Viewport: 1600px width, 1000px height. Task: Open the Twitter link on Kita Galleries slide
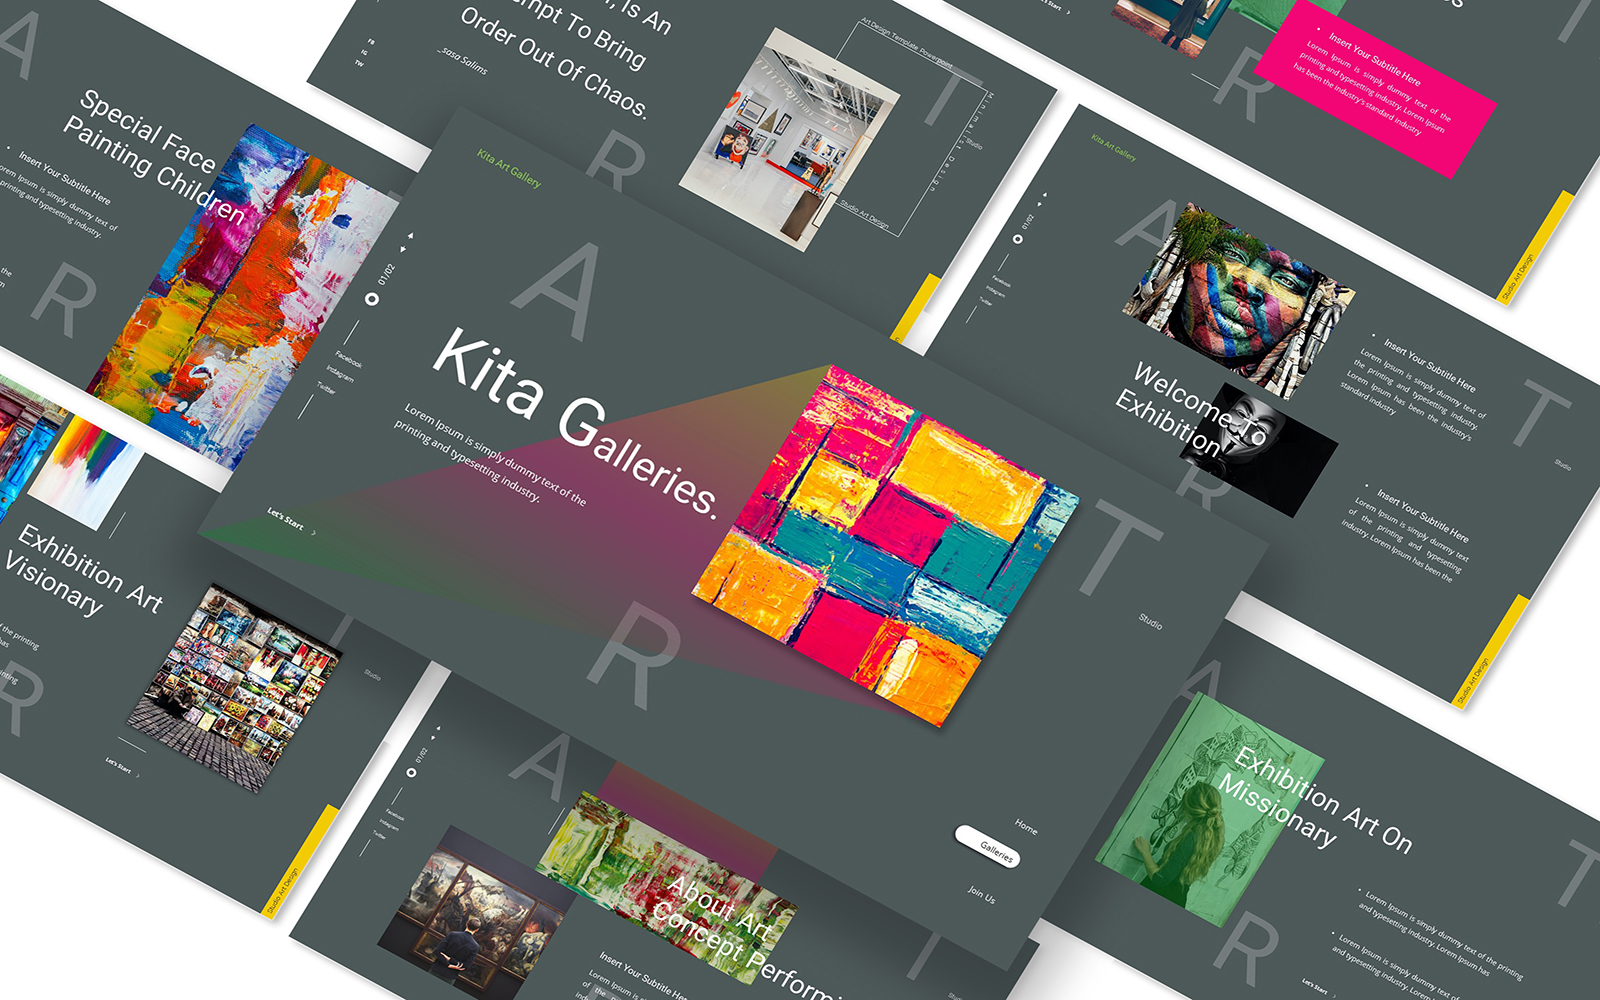click(327, 387)
